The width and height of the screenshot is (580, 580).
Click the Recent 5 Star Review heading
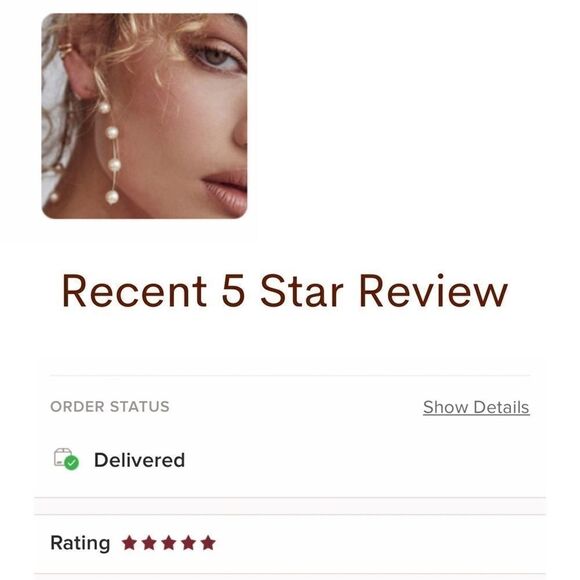[284, 291]
